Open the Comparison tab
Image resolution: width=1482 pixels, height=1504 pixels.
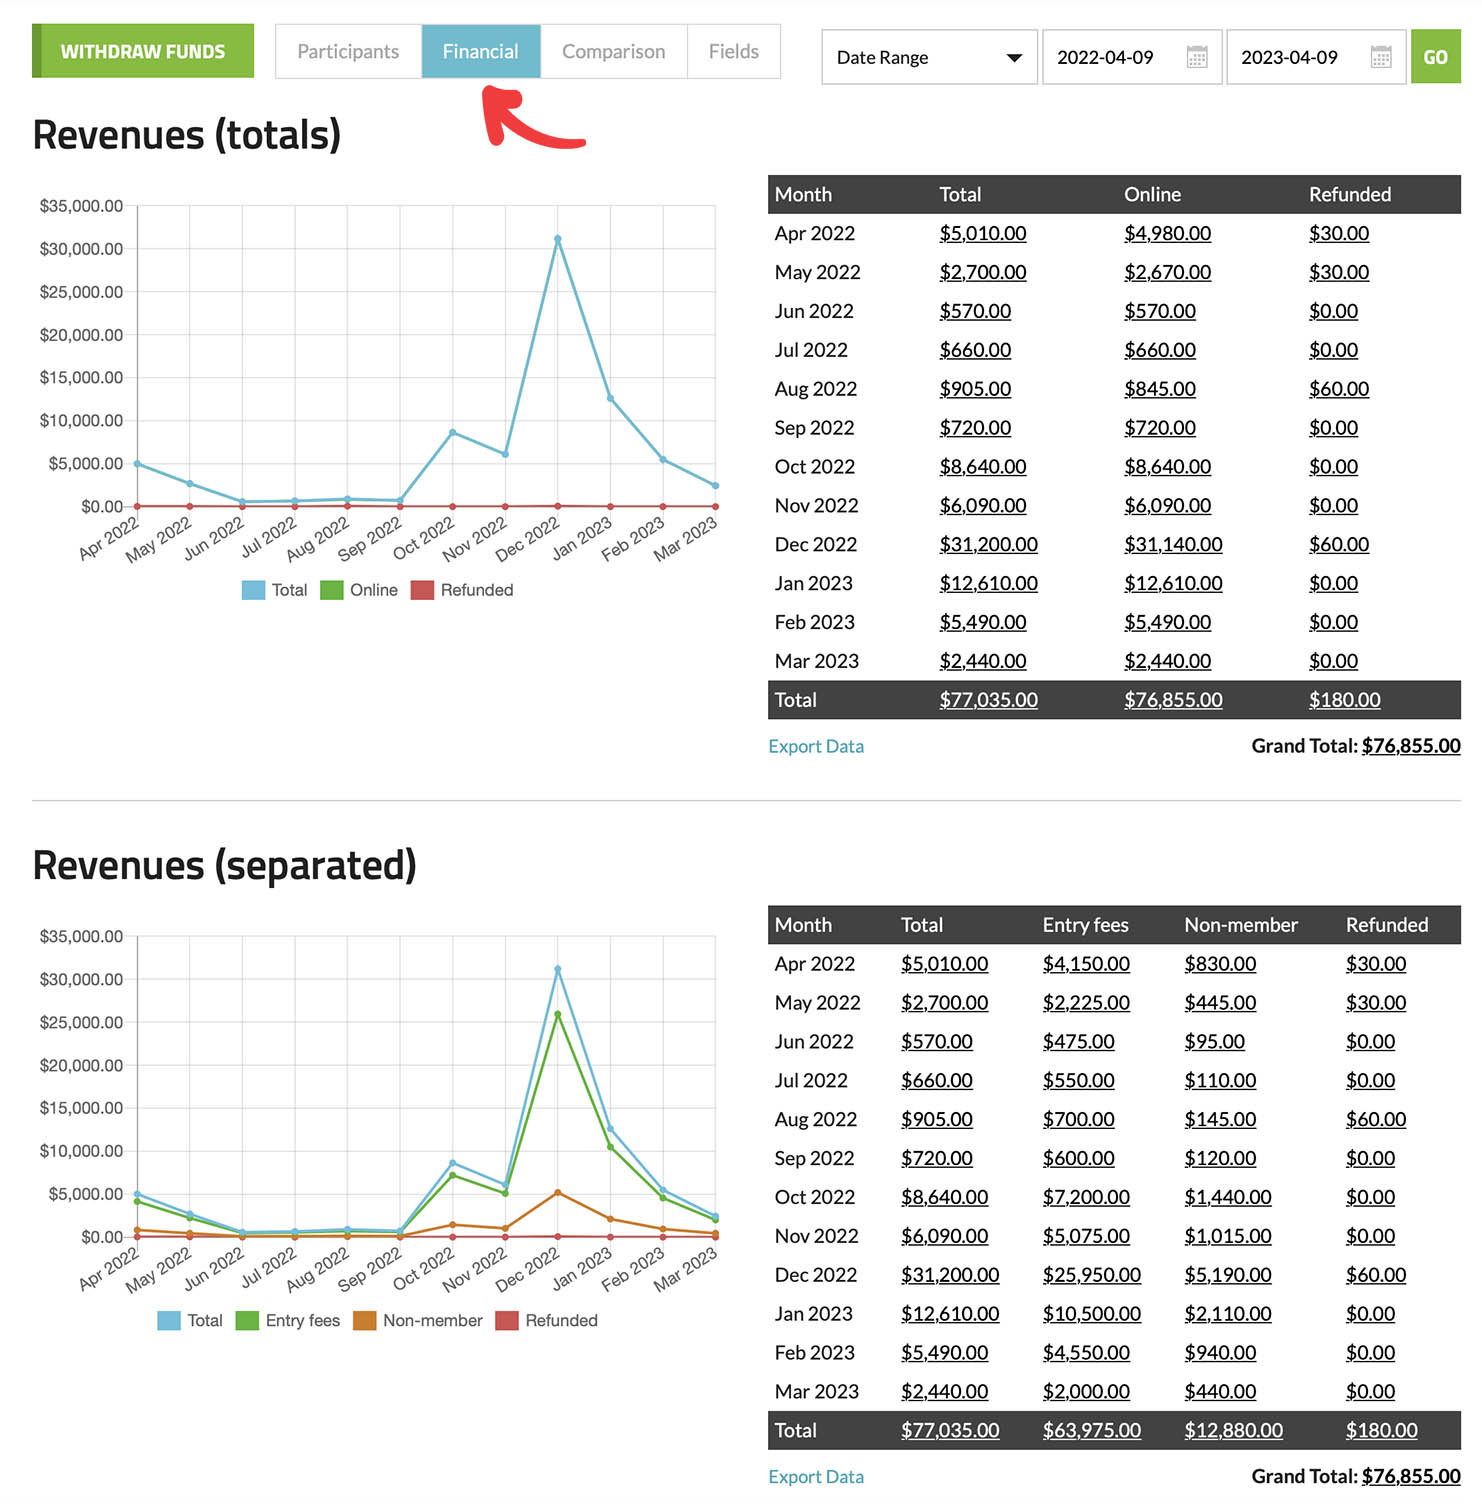click(613, 51)
